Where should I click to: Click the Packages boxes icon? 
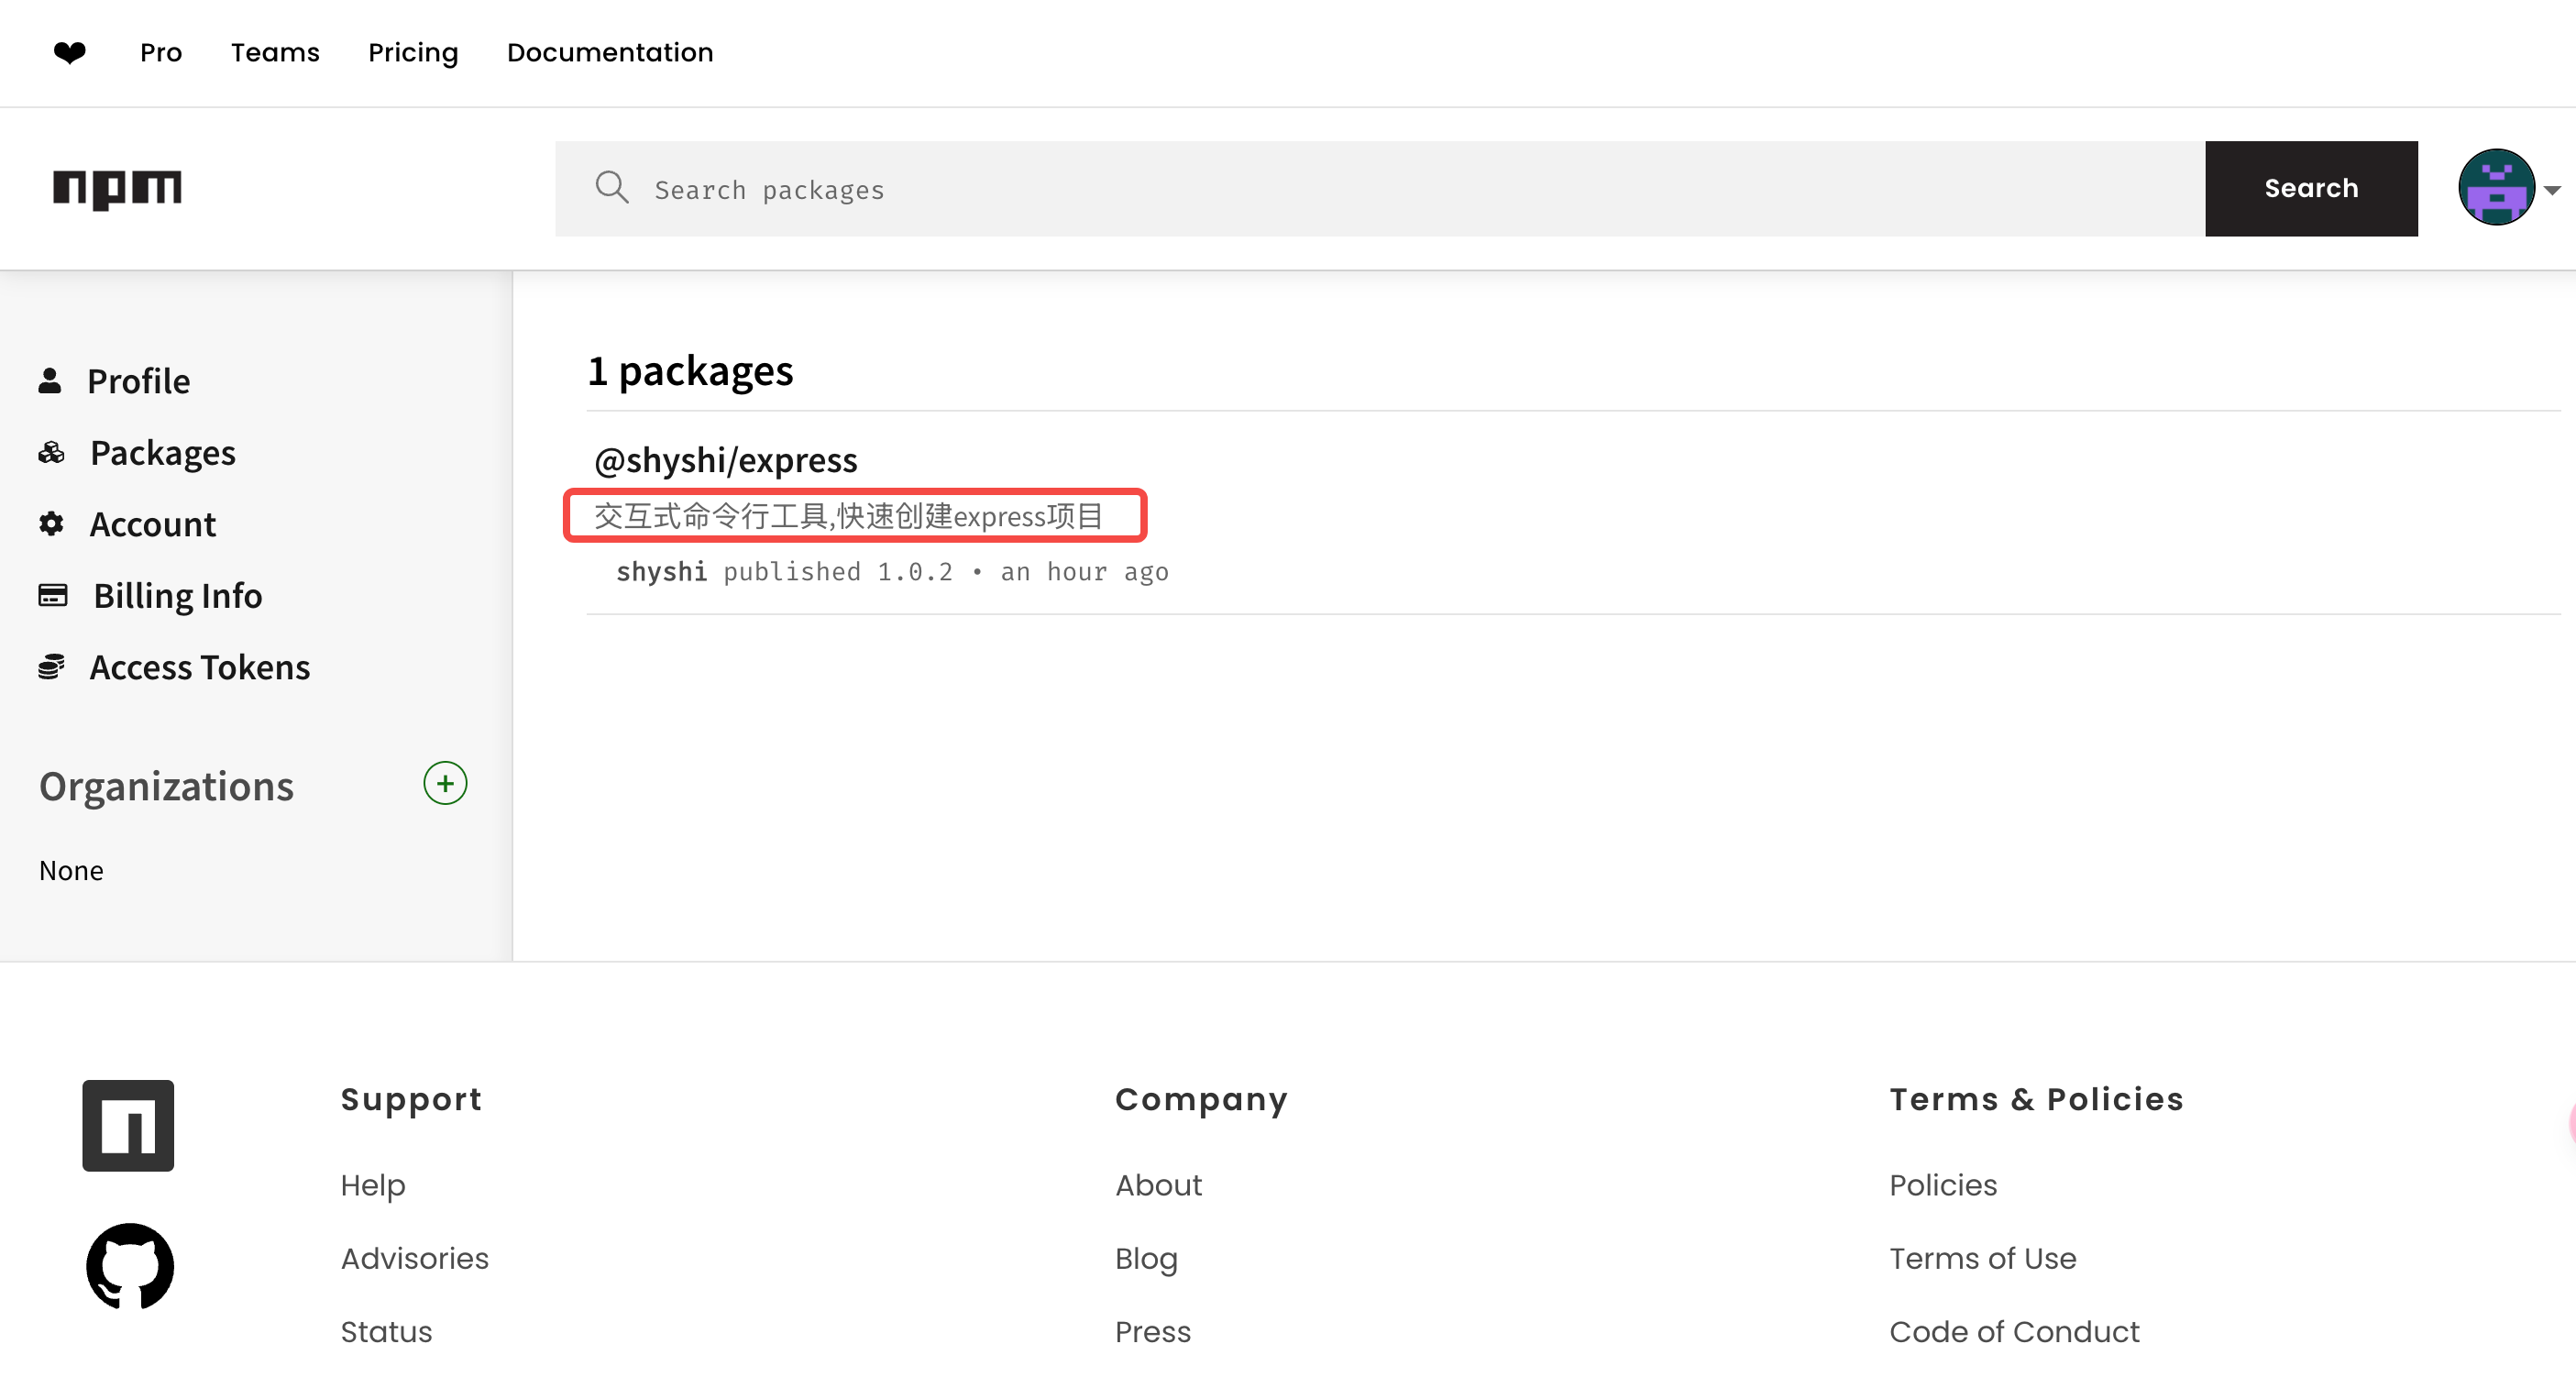[x=51, y=452]
